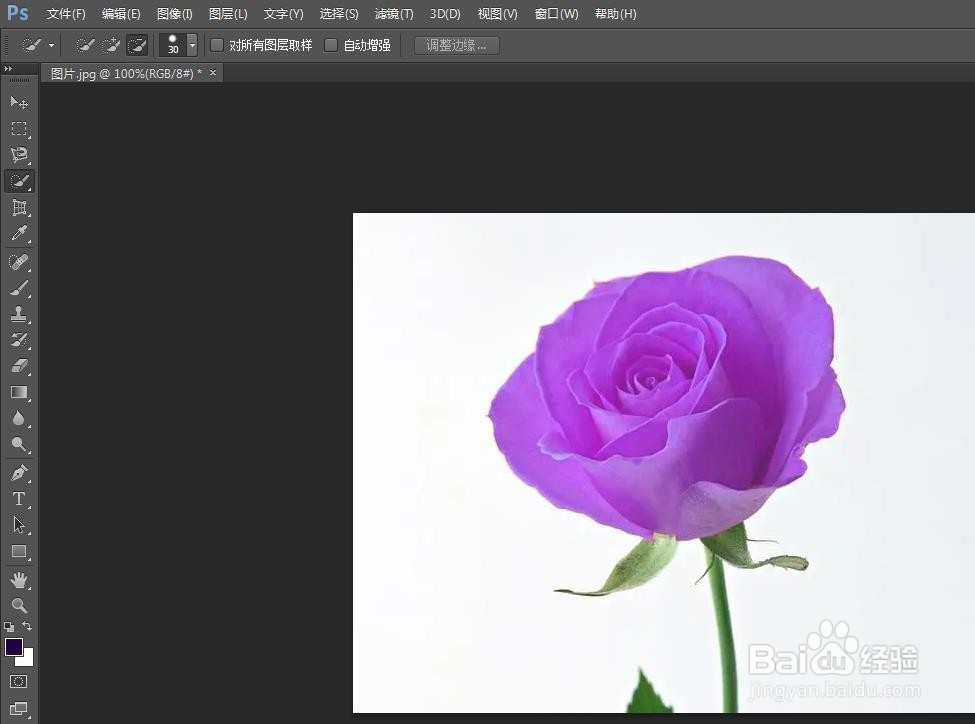
Task: Enable 自动增强 checkbox
Action: [331, 45]
